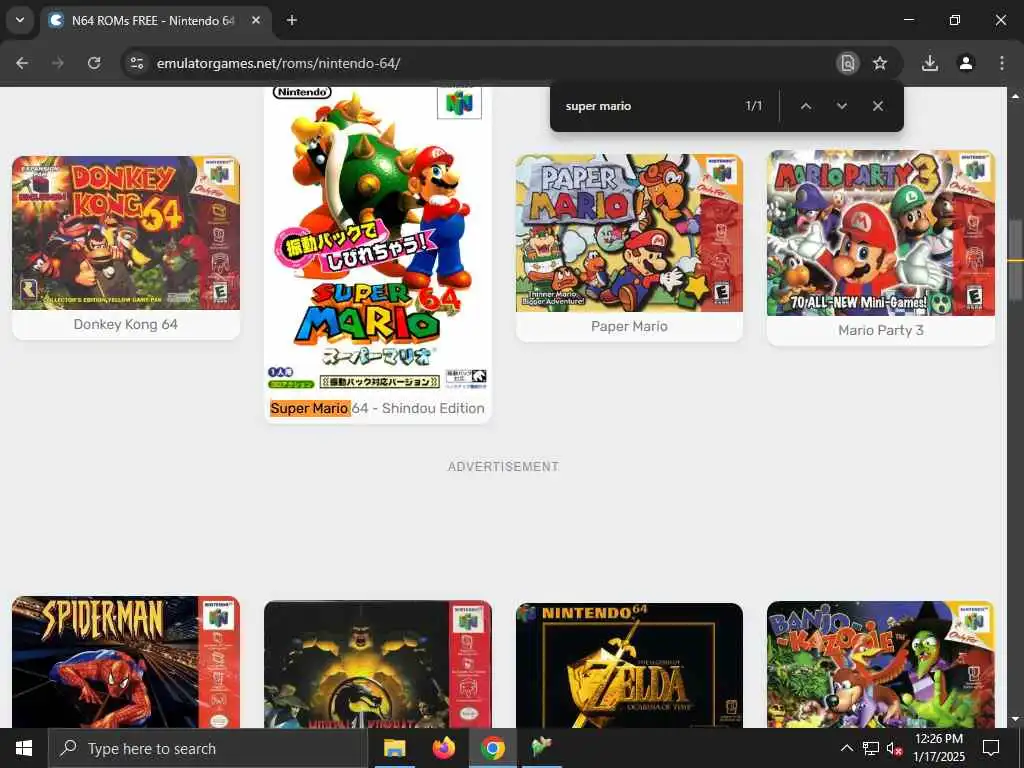
Task: Open the Windows notification center
Action: coord(991,748)
